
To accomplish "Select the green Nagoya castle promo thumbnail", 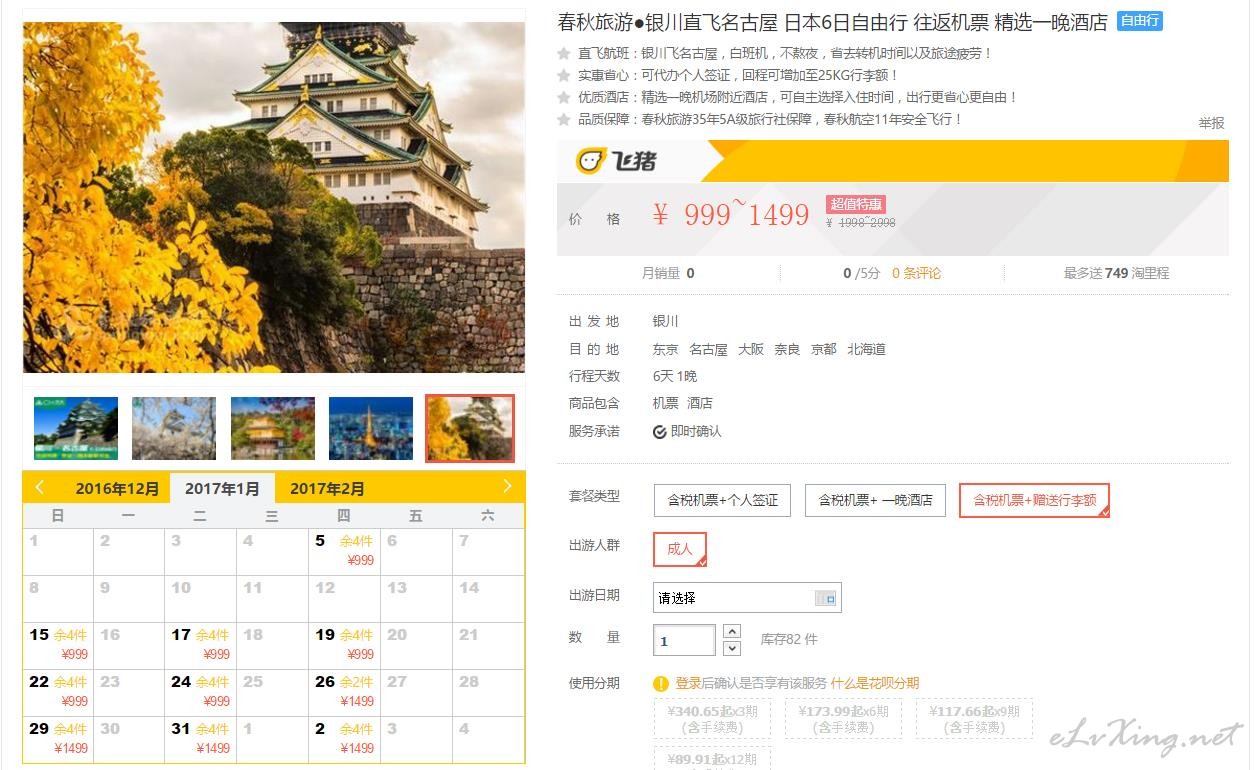I will point(76,428).
